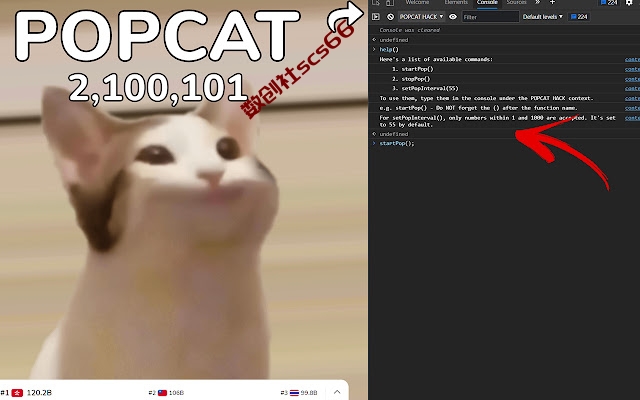This screenshot has height=400, width=640.
Task: Click the 120.2B leaderboard score
Action: (x=39, y=393)
